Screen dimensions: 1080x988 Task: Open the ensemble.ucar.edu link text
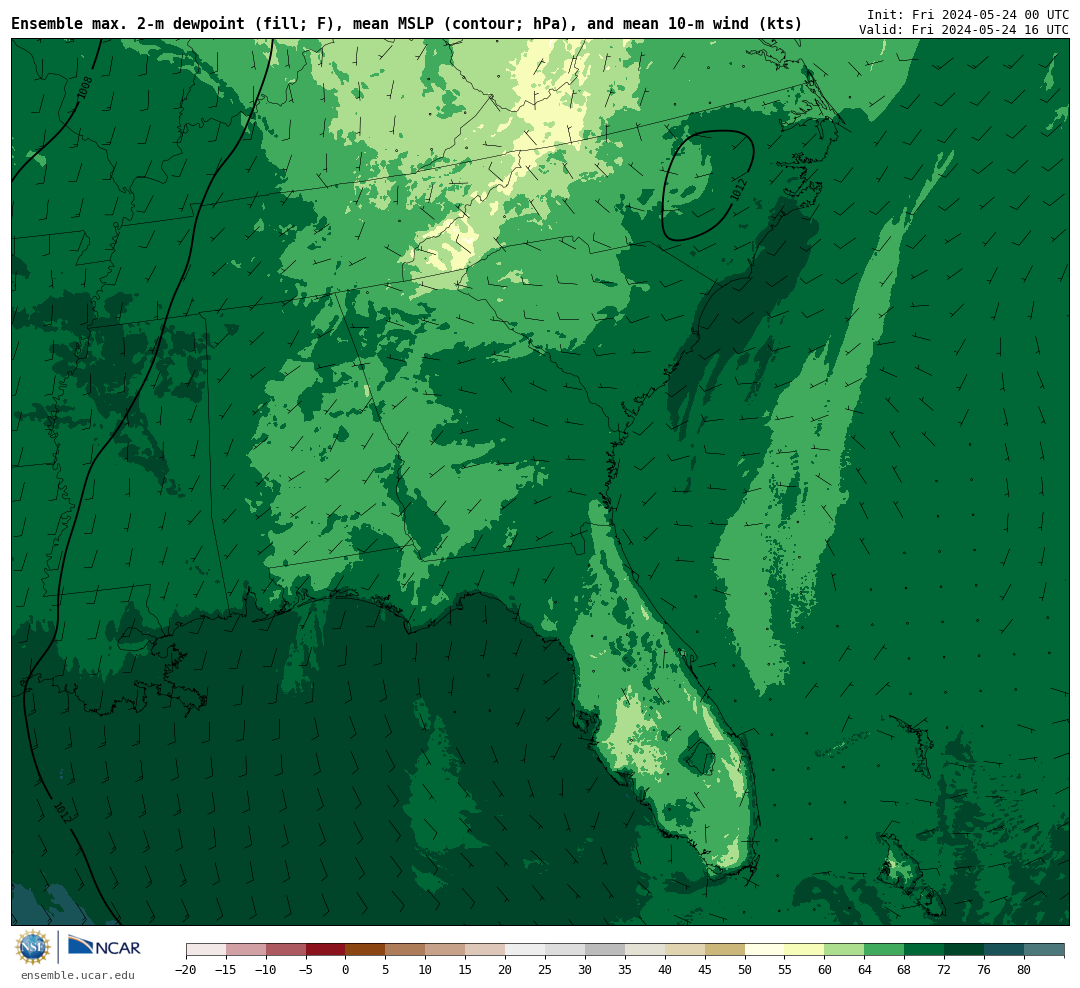pos(78,975)
